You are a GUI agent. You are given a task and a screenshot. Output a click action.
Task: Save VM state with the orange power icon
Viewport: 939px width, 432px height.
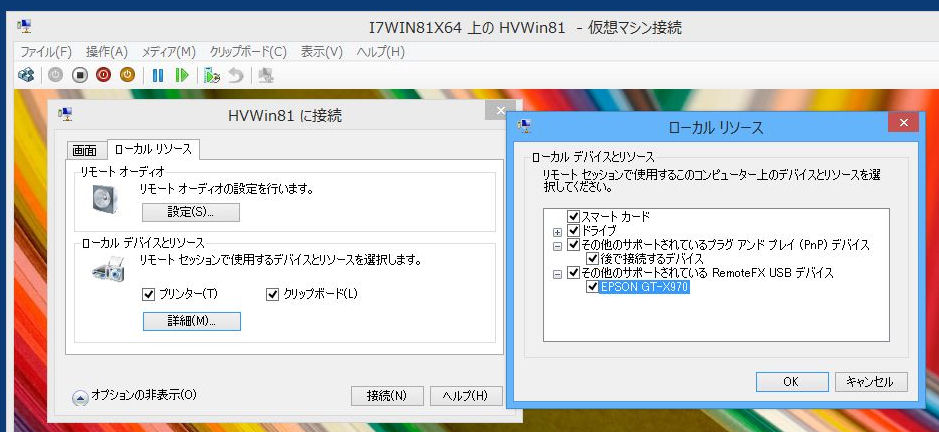point(127,75)
